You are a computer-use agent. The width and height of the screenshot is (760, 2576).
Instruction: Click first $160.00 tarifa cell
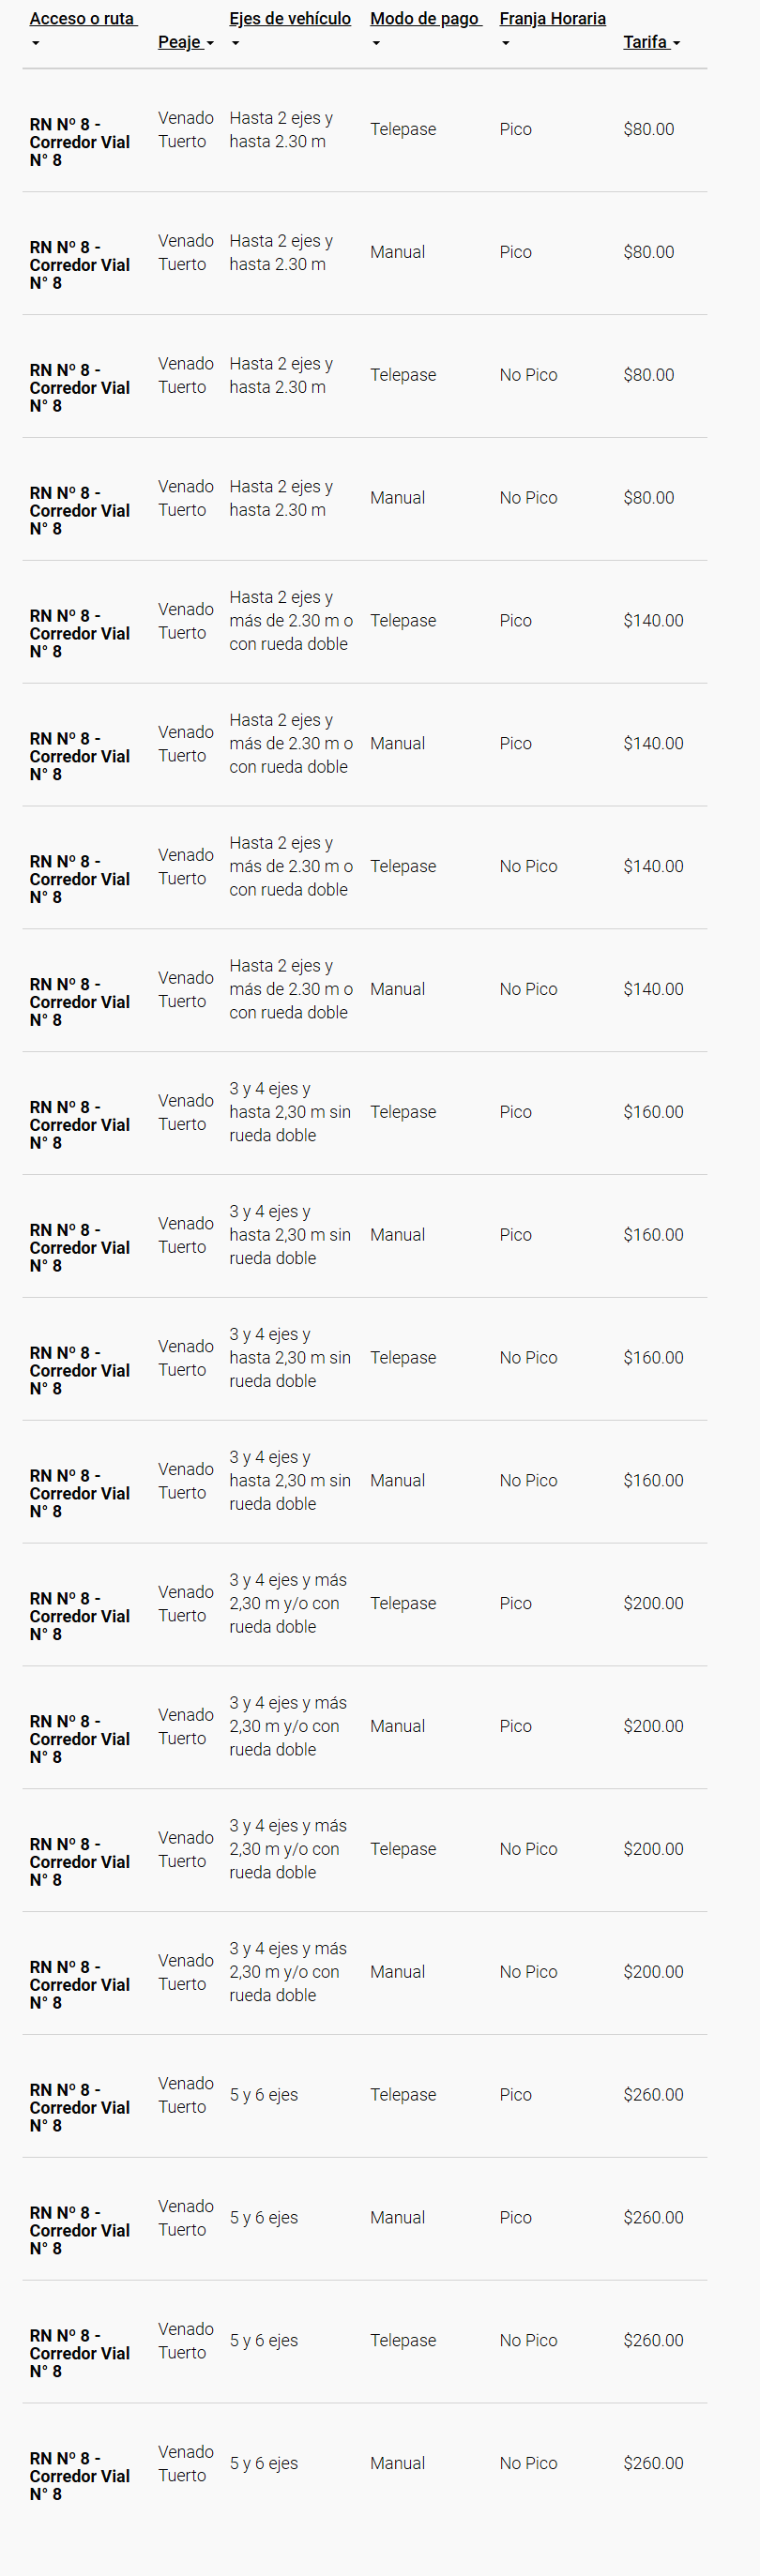click(x=654, y=1112)
